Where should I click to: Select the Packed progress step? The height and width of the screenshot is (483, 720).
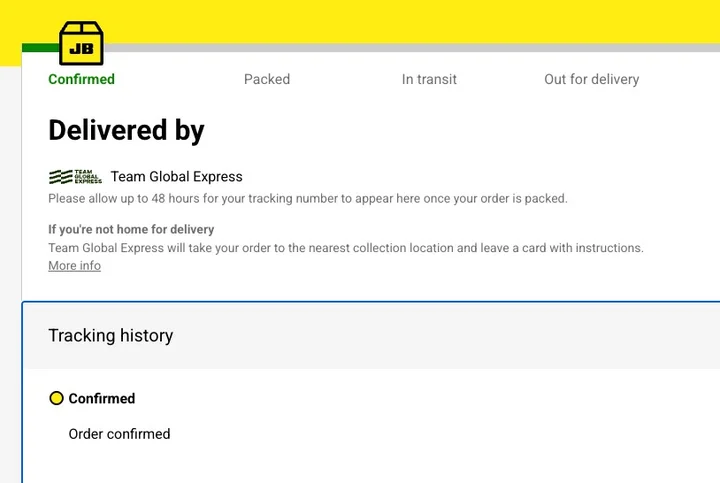coord(267,79)
